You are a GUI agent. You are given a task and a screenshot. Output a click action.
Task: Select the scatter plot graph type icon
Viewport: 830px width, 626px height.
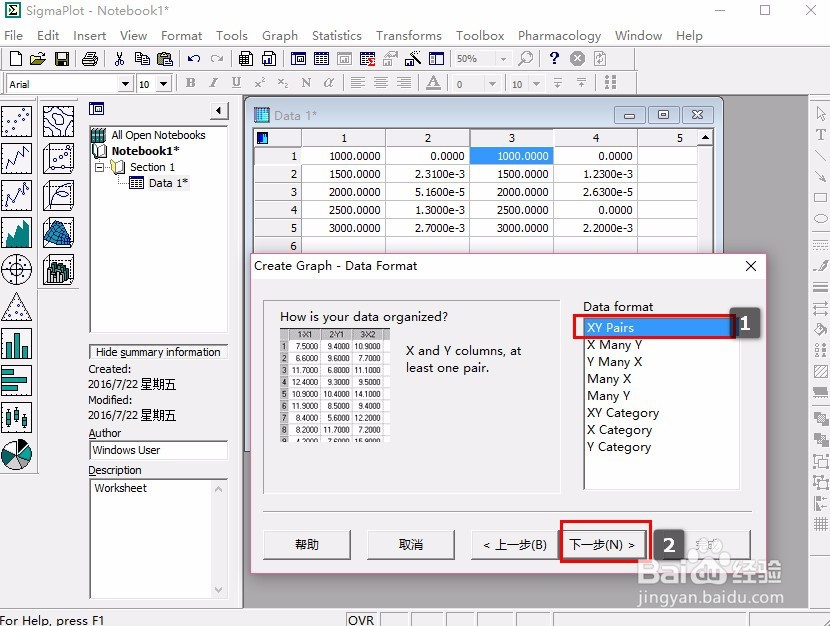pos(16,121)
